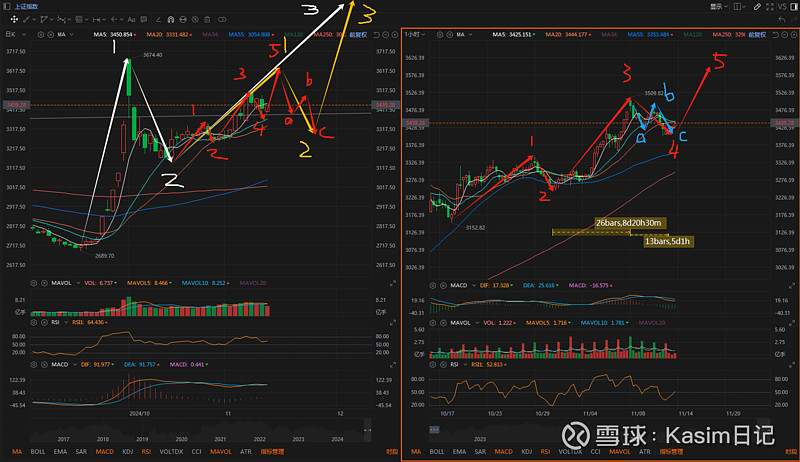Open MAVOL settings gear on left chart

(x=34, y=283)
